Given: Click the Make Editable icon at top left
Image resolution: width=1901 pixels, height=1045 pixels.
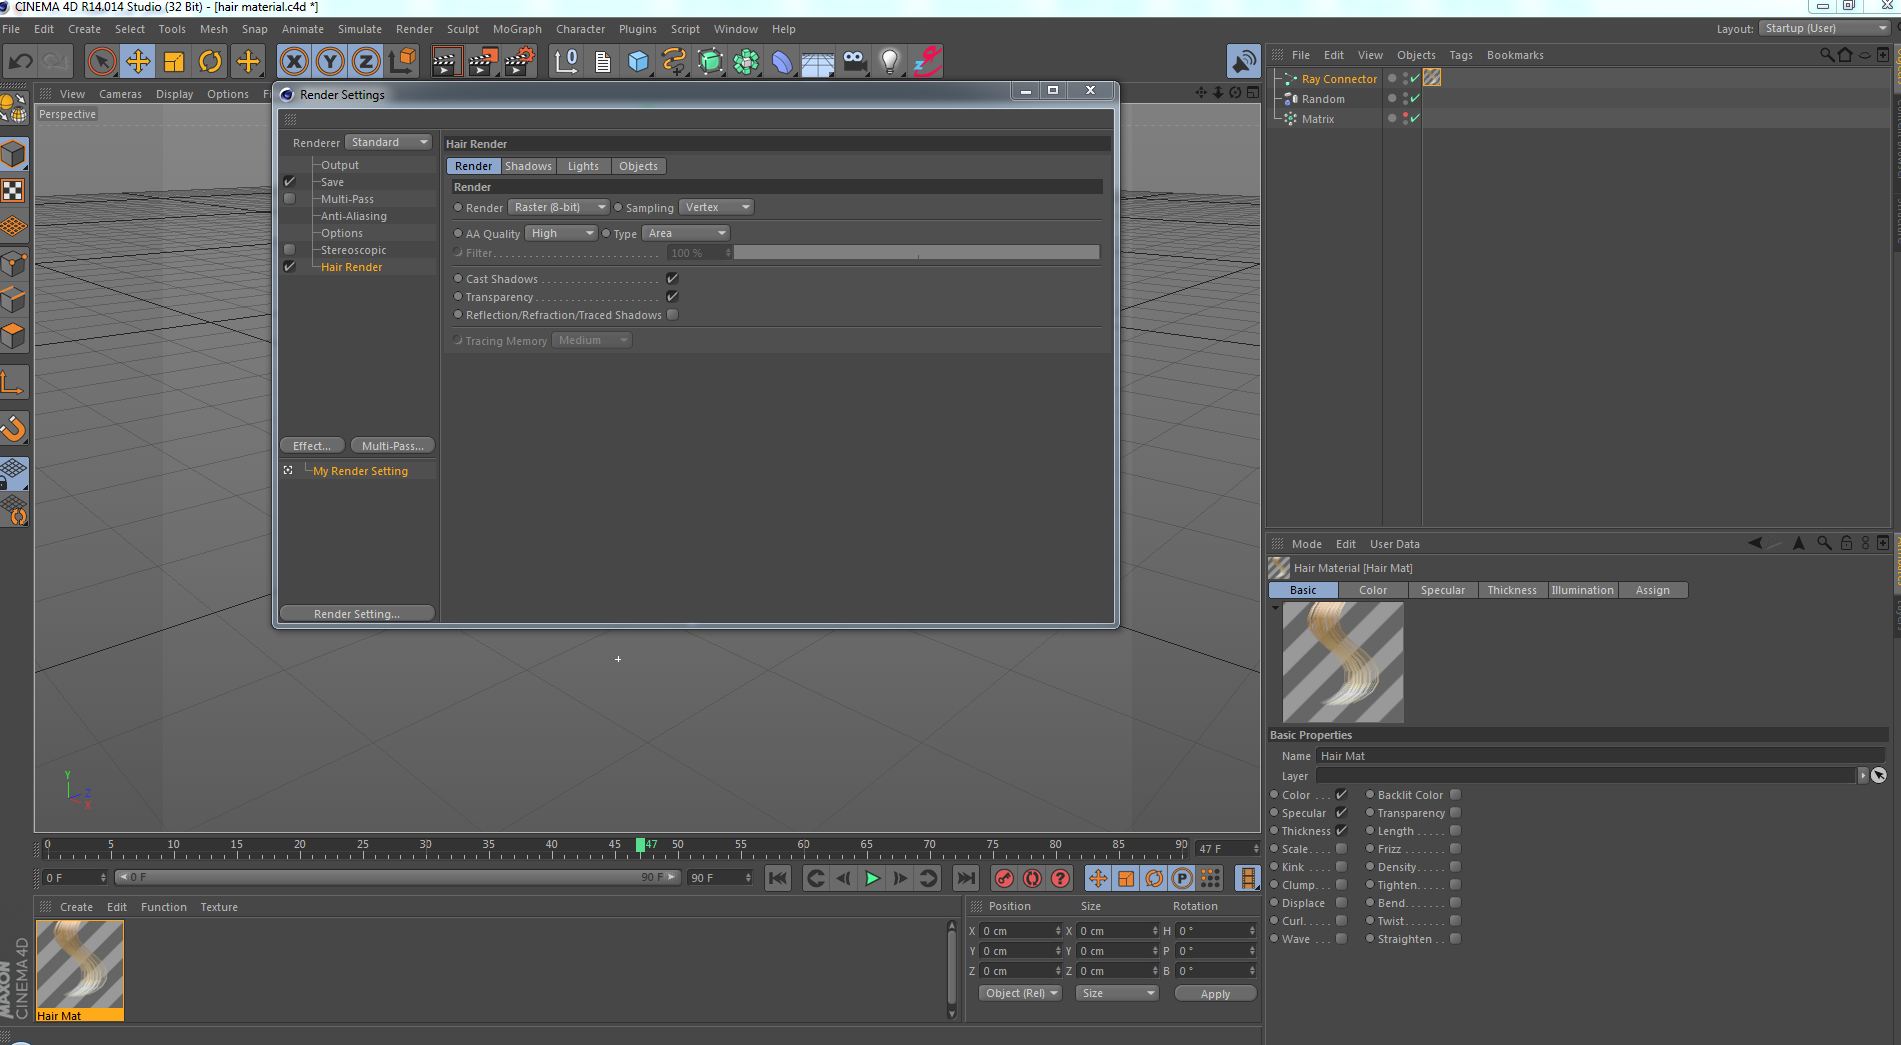Looking at the screenshot, I should click(x=14, y=107).
